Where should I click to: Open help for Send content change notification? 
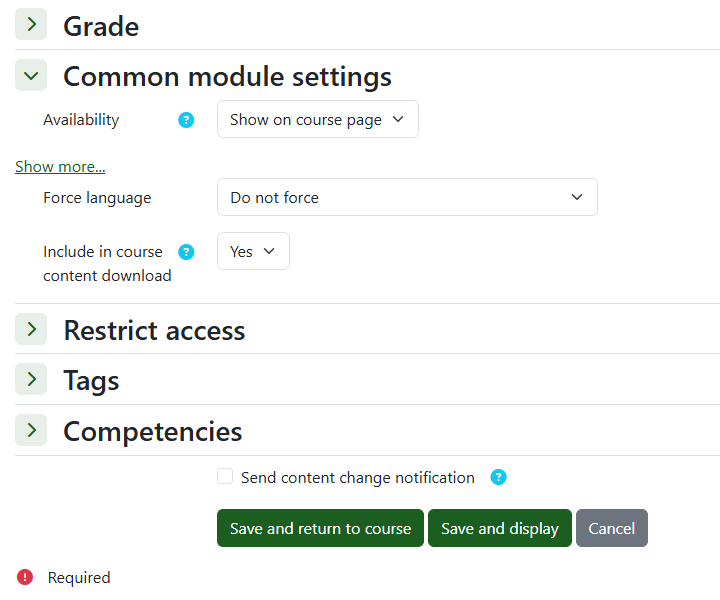click(499, 478)
